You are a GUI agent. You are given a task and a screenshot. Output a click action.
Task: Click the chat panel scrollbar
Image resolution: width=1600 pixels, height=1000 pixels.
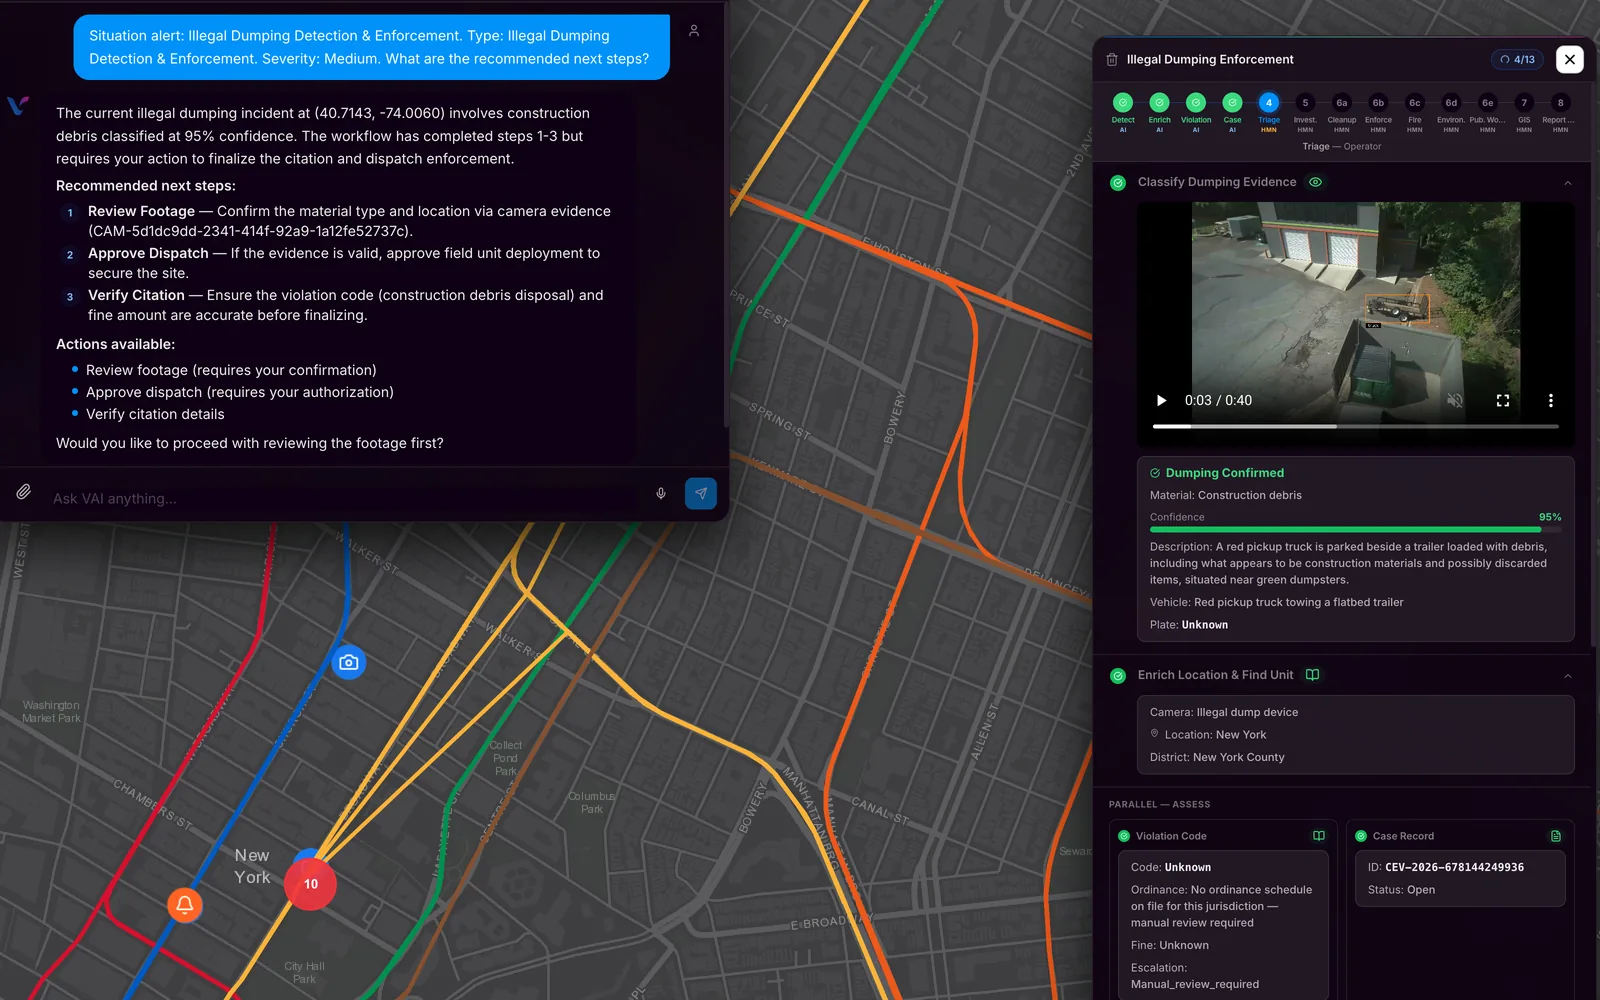click(725, 215)
